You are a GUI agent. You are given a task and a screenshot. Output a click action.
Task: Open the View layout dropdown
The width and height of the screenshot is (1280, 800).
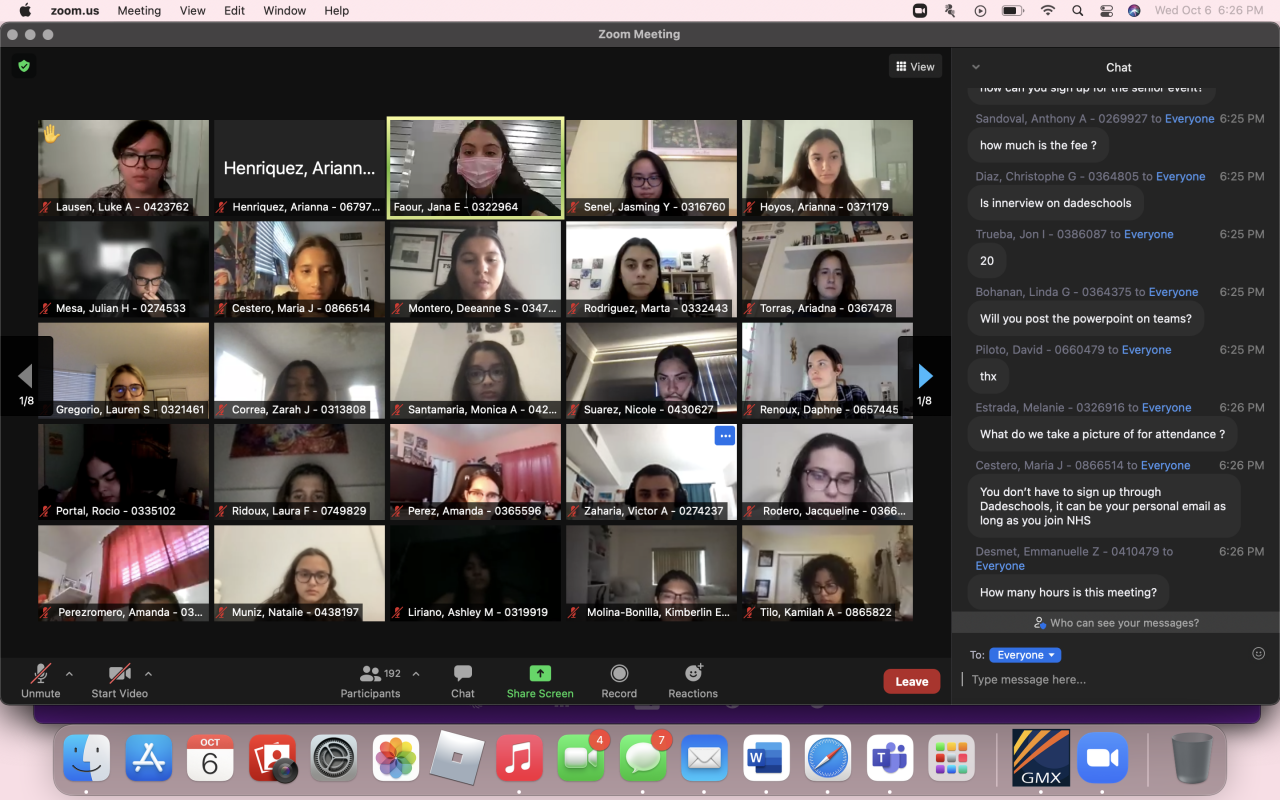coord(915,67)
